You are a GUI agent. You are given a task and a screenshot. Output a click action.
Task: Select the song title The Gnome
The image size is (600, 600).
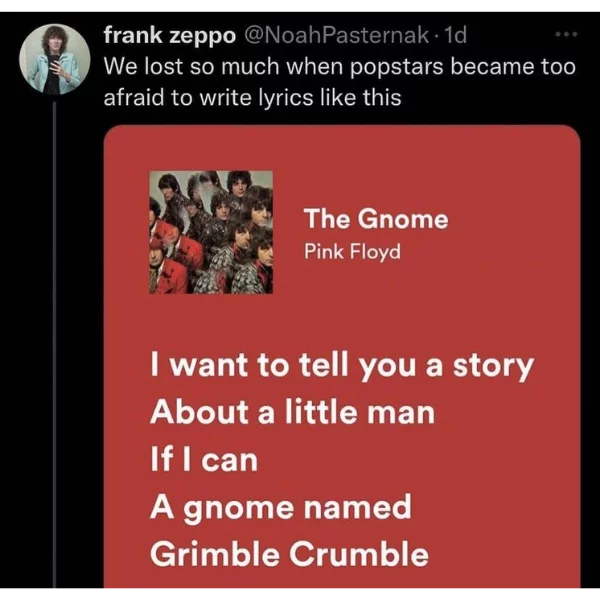376,219
